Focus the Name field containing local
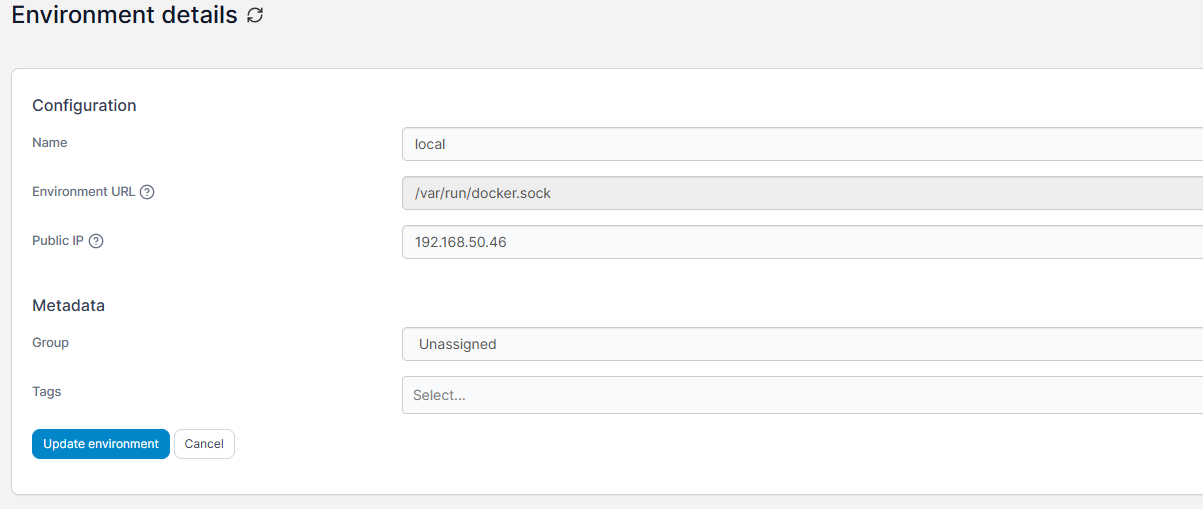The height and width of the screenshot is (509, 1203). (802, 144)
